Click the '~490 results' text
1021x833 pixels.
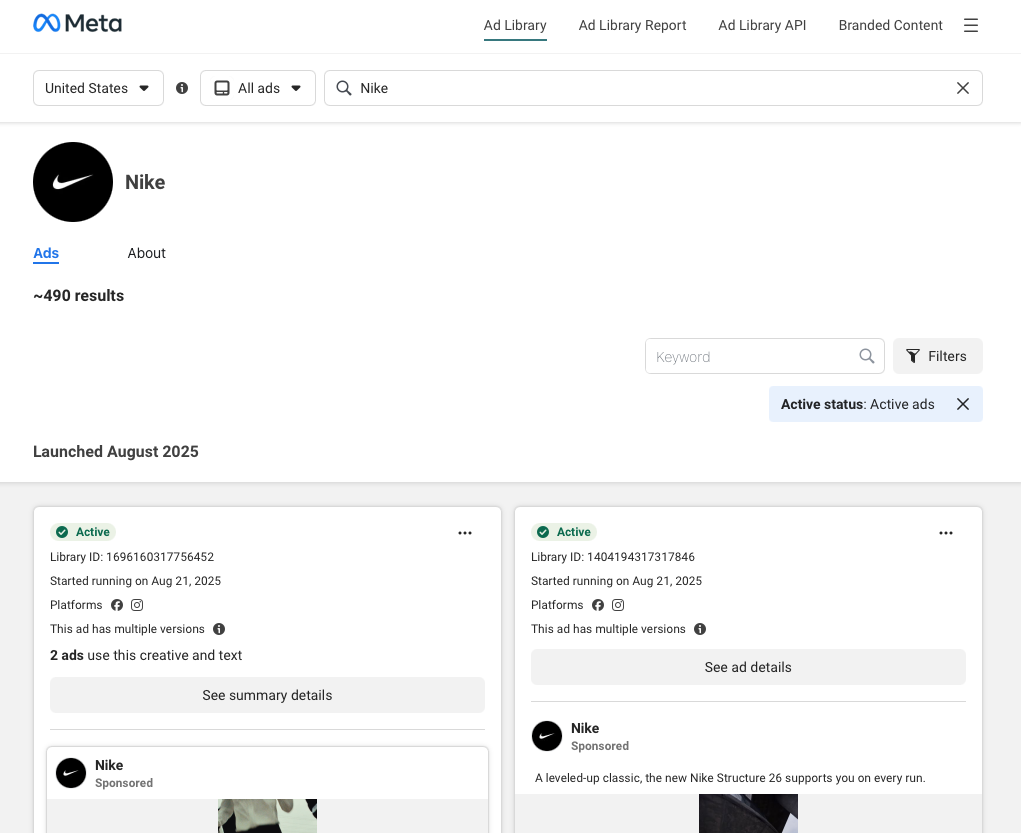pos(79,296)
